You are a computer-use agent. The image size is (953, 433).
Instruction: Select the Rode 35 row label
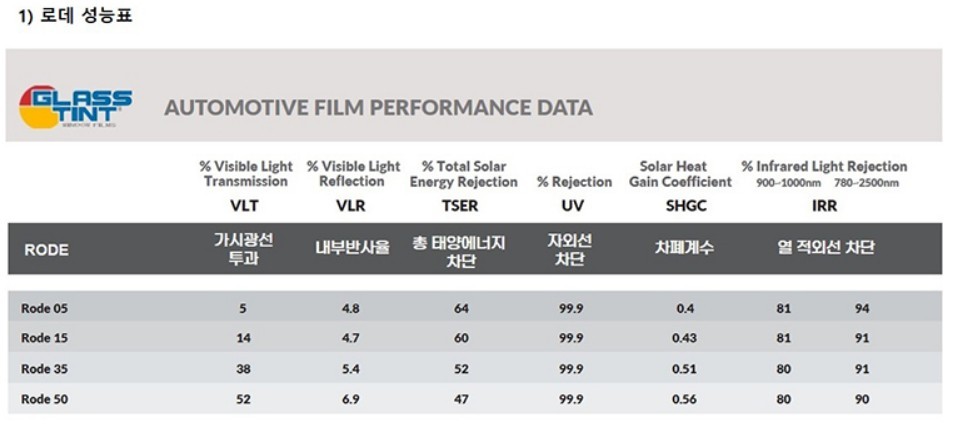[45, 368]
